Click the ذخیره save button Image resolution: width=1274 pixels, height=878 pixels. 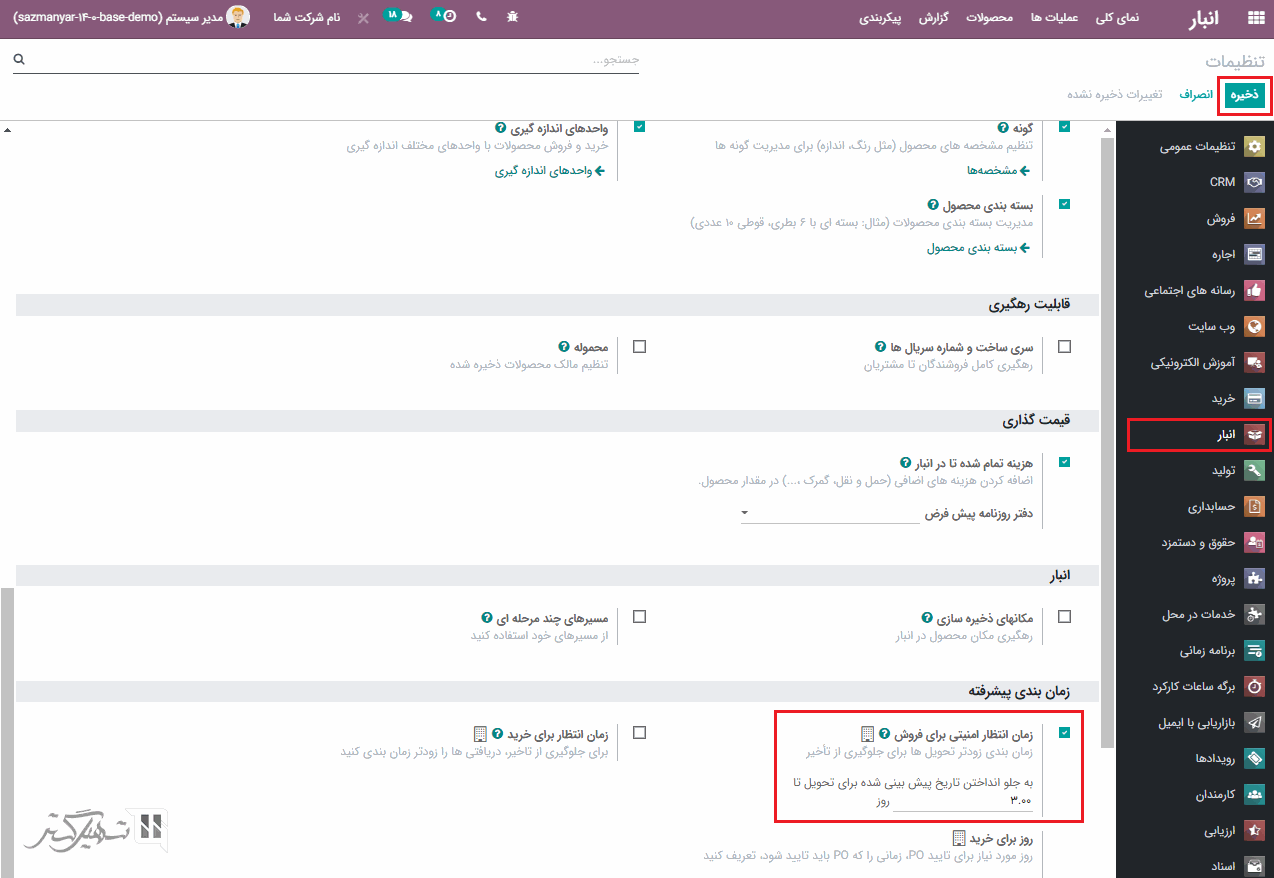[1245, 95]
